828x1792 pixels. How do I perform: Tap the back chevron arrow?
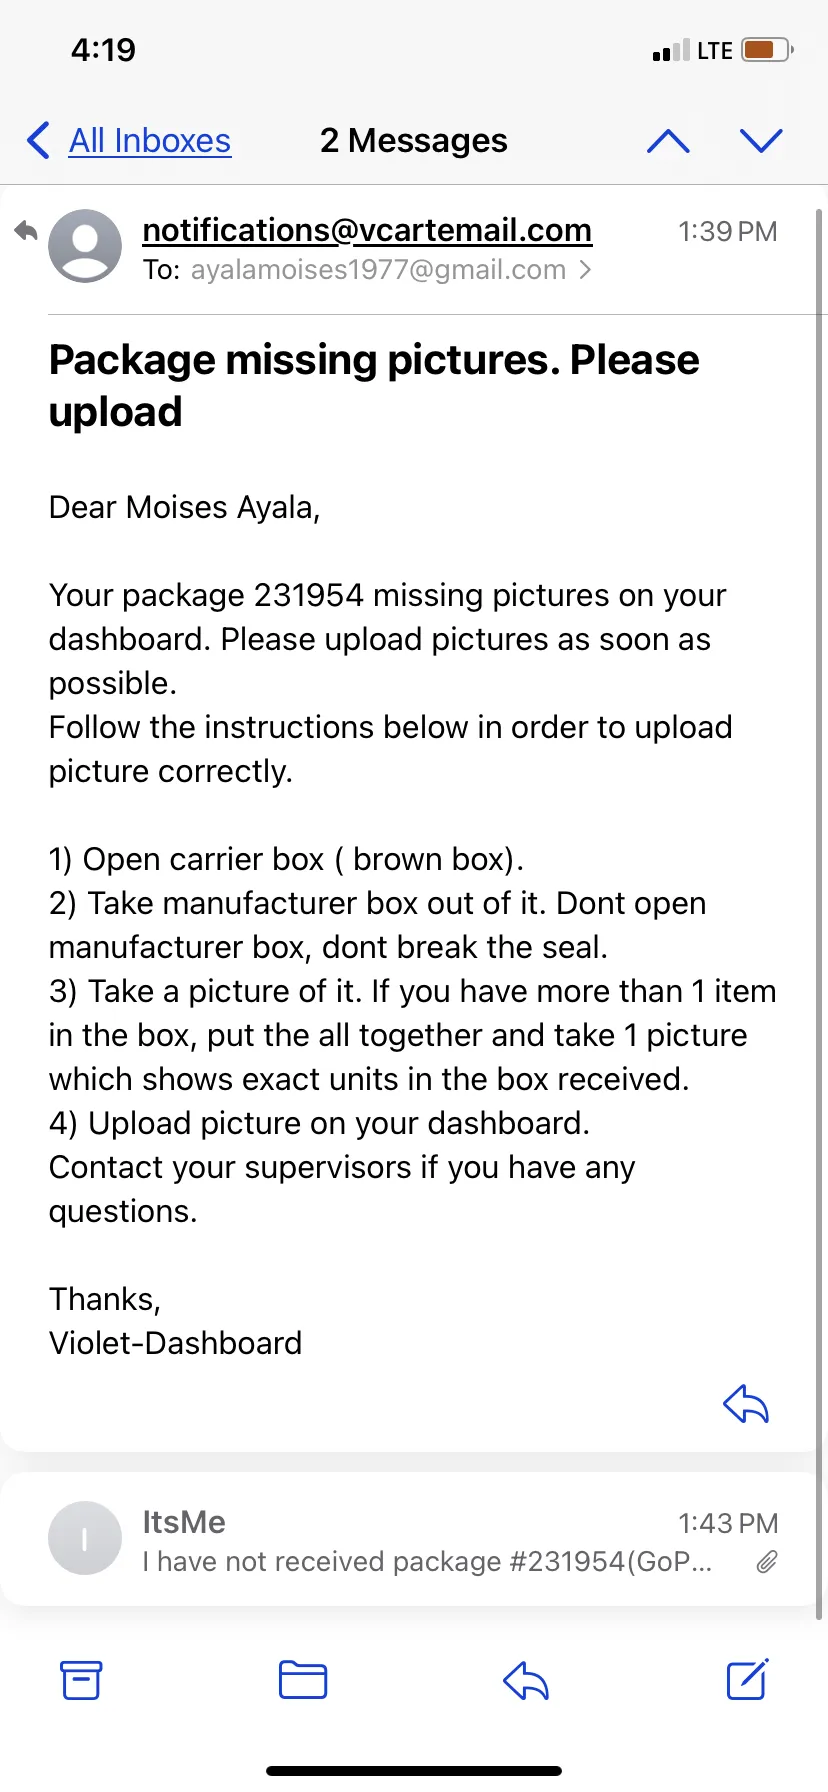[x=38, y=141]
